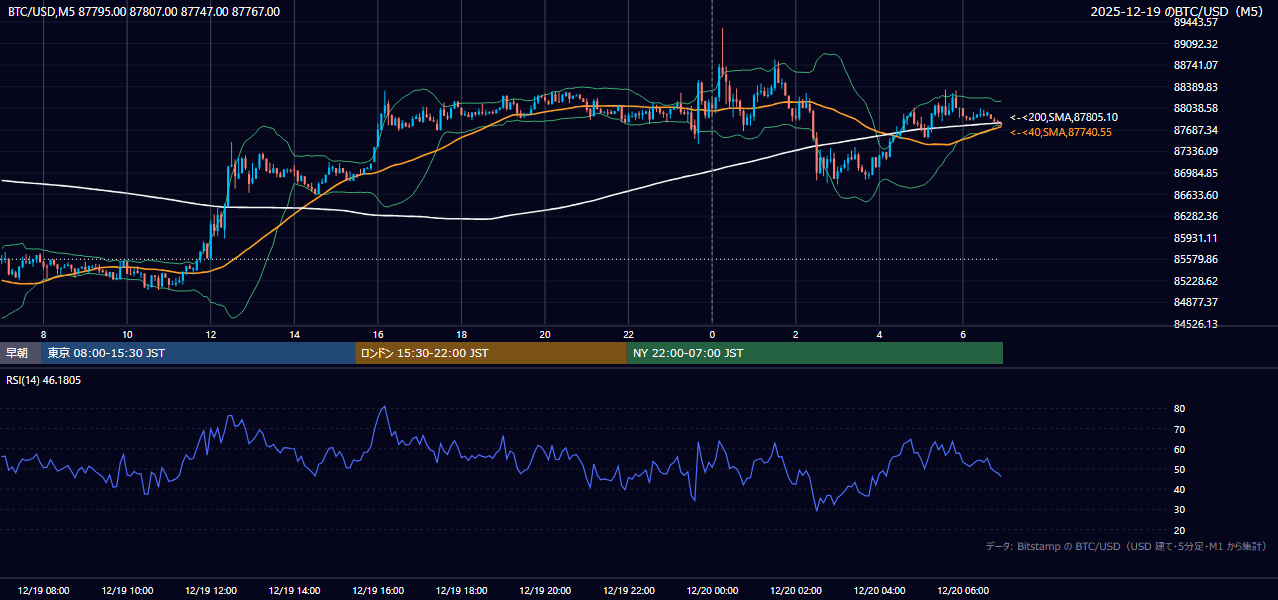
Task: Click the 早朝 session block
Action: pos(21,353)
